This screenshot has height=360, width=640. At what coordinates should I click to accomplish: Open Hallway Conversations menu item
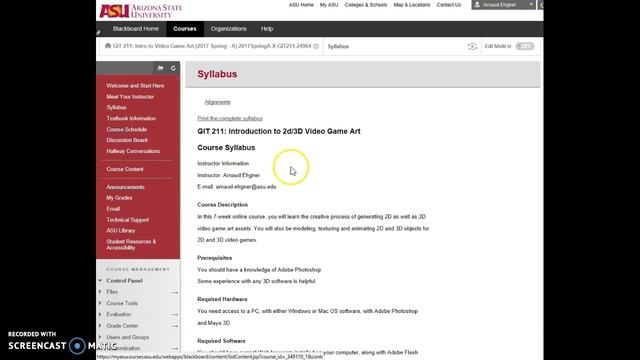coord(133,151)
